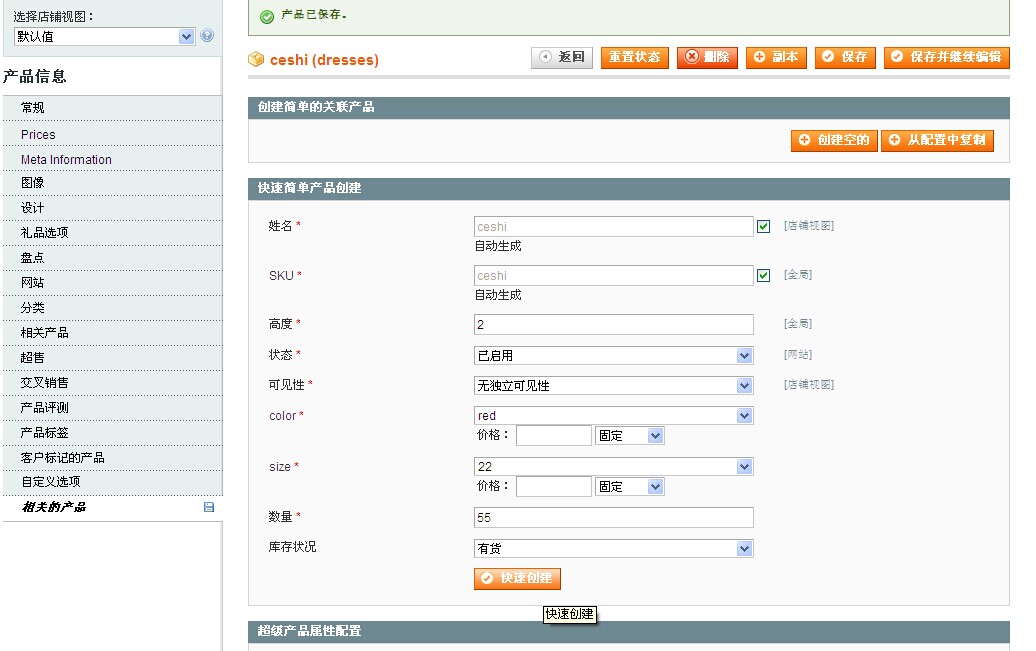Viewport: 1036px width, 651px height.
Task: Click the product cube icon beside ceshi title
Action: 256,59
